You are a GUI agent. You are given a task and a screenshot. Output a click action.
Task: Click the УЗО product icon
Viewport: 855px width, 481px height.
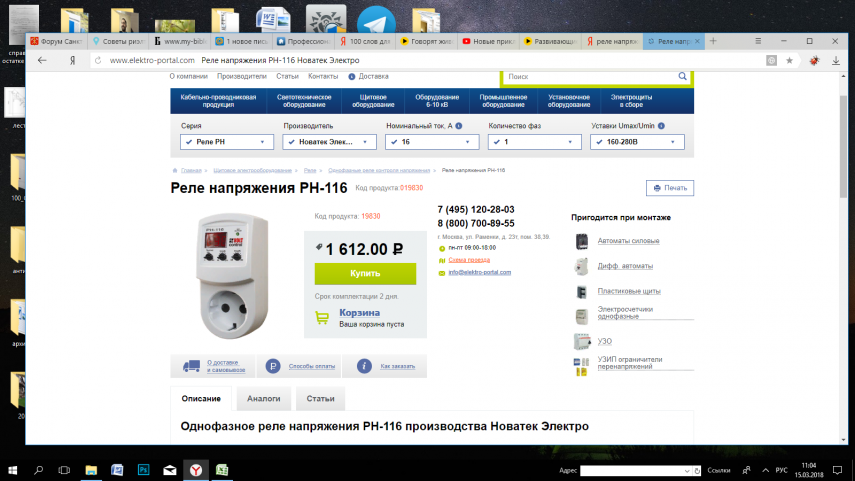pyautogui.click(x=582, y=341)
